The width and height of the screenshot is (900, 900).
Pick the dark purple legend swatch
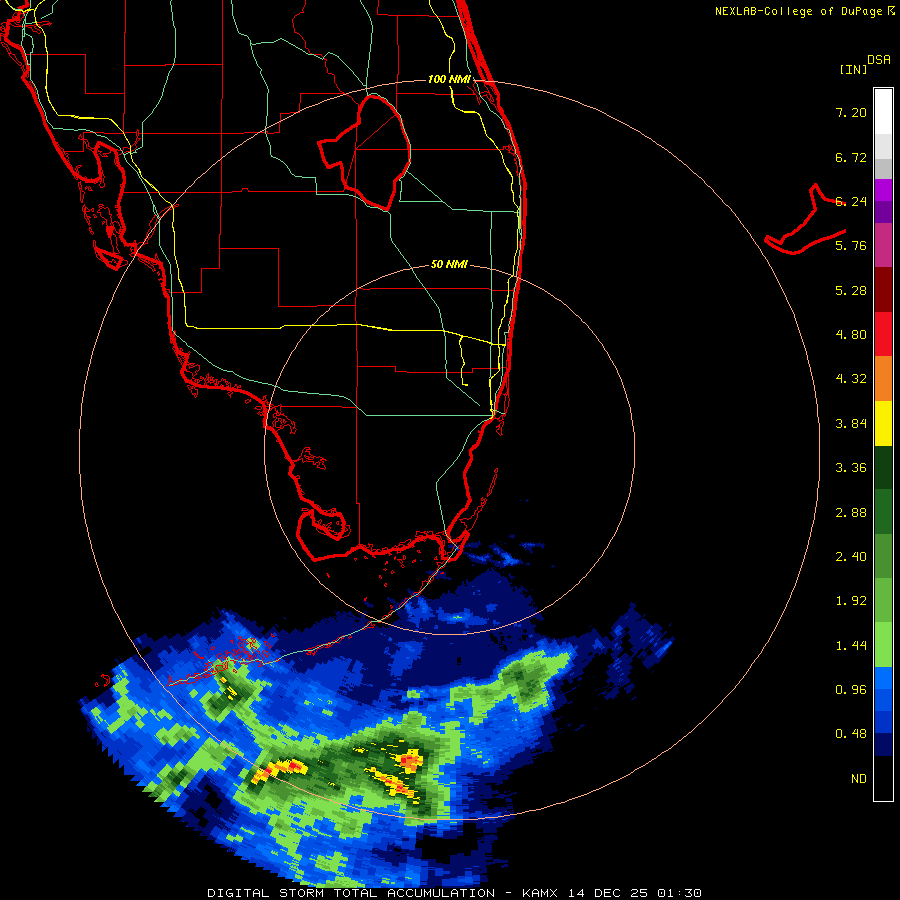pos(883,212)
